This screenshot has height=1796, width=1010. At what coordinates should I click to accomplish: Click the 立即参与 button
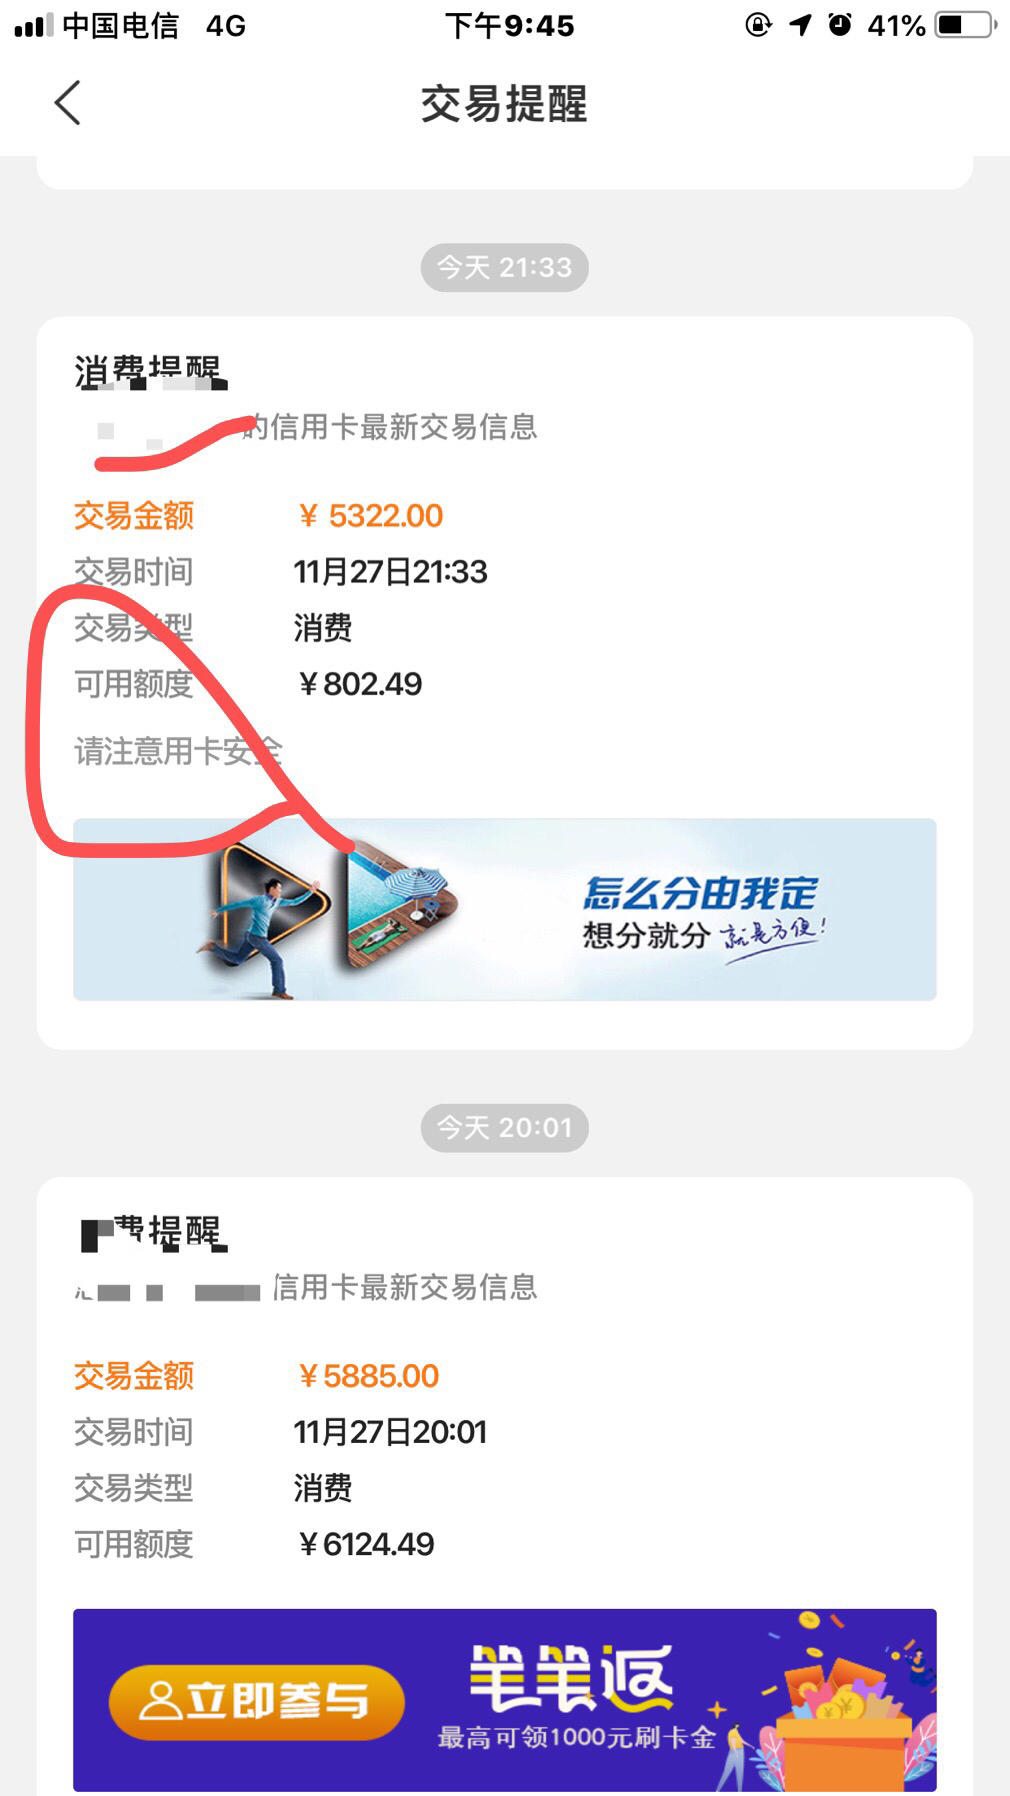point(257,1701)
